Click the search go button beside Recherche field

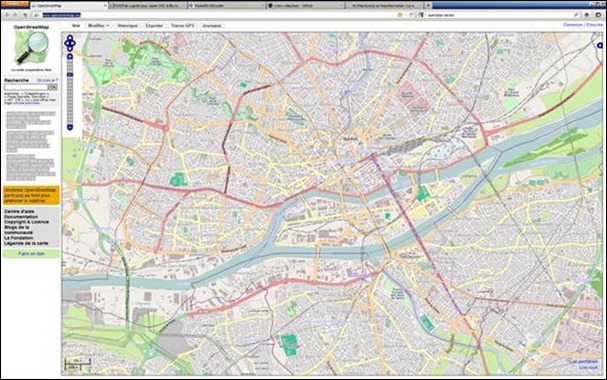click(x=53, y=87)
